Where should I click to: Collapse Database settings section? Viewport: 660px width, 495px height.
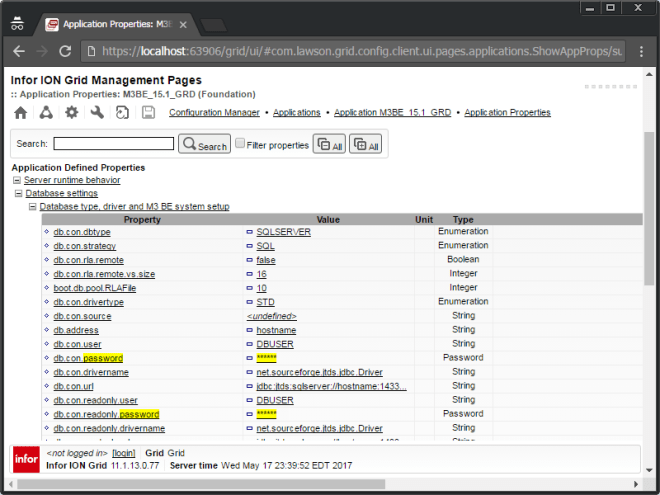tap(18, 193)
